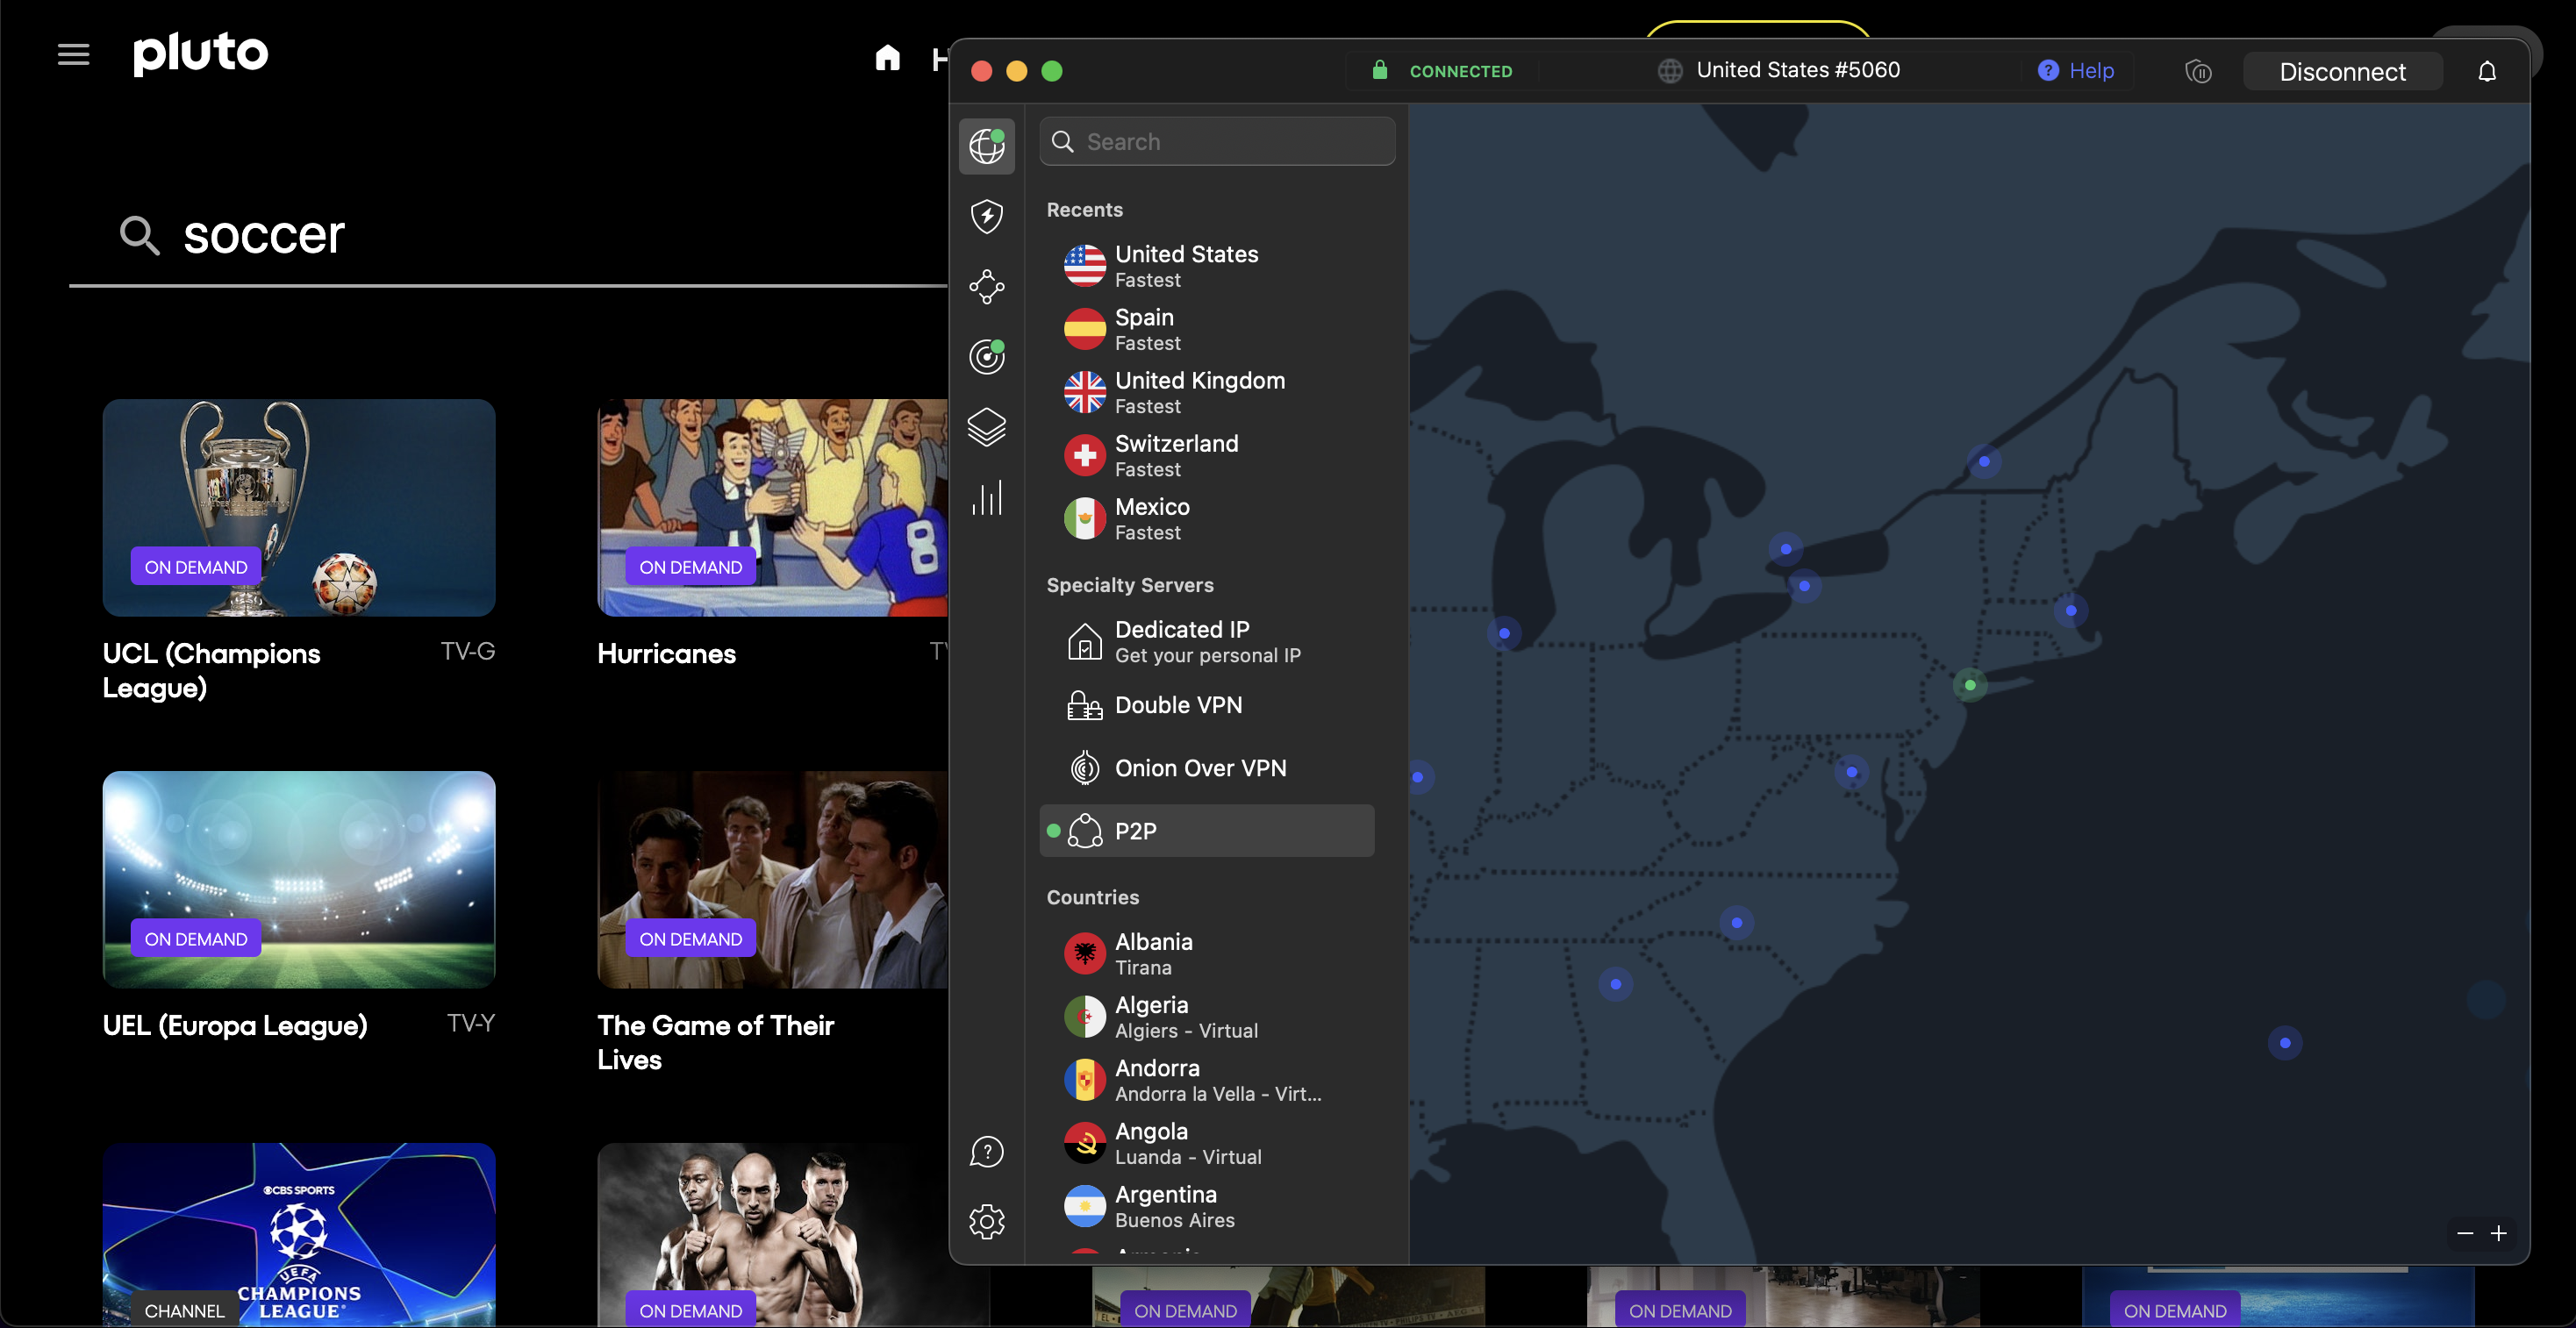Click the pause connection icon near Disconnect
The image size is (2576, 1328).
(x=2197, y=71)
